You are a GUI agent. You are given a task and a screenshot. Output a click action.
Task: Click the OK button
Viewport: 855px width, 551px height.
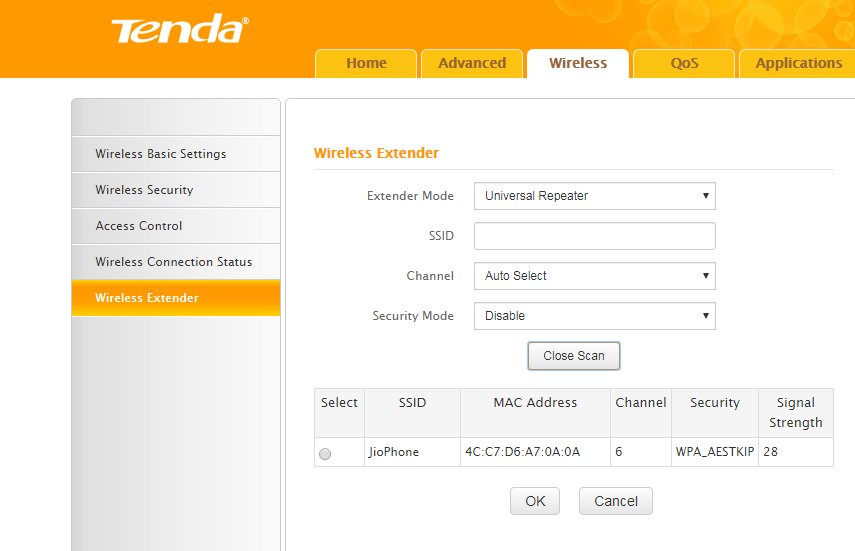pyautogui.click(x=535, y=501)
